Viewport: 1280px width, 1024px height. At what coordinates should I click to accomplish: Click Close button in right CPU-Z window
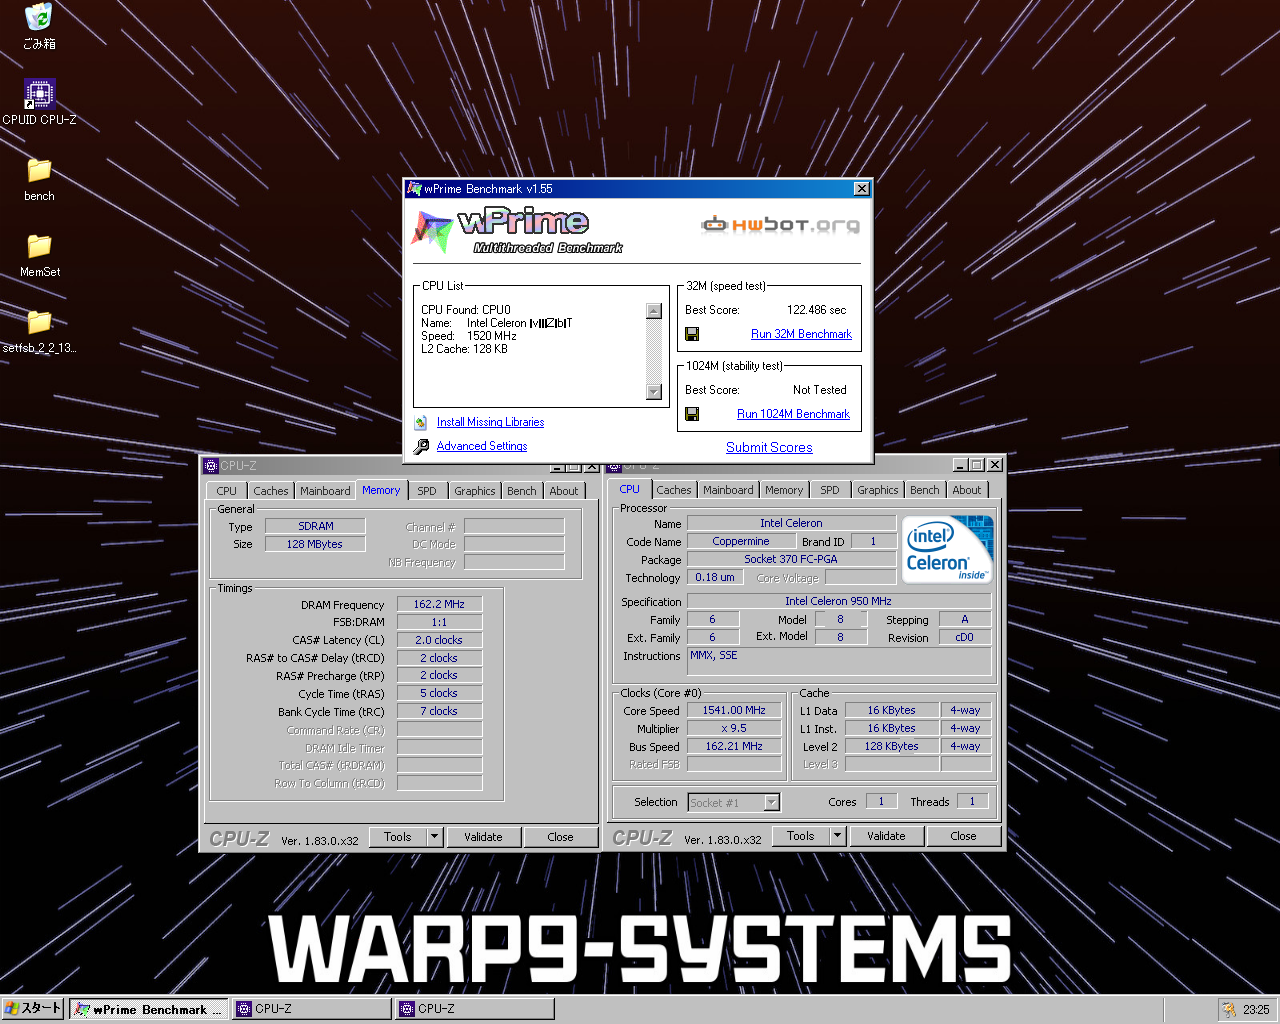click(964, 836)
